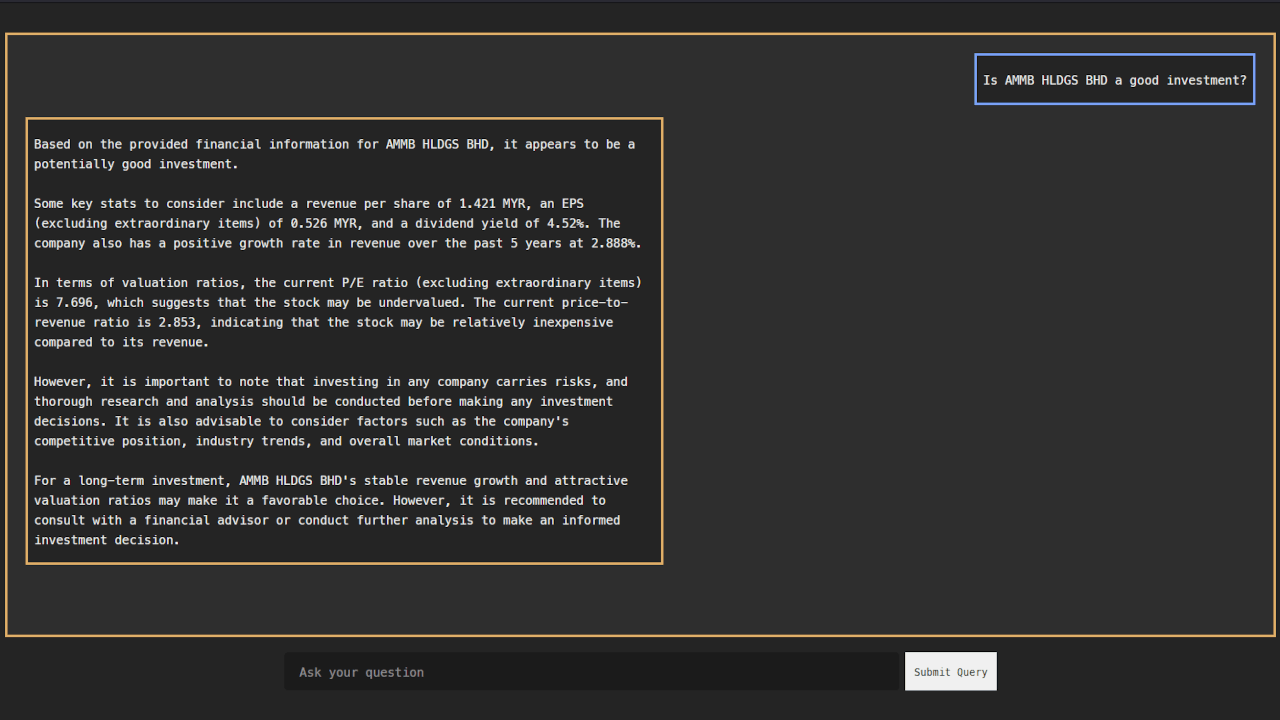The height and width of the screenshot is (720, 1280).
Task: Select the "Is AMMB HLDGS BHD a good investment?" message
Action: coord(1115,80)
